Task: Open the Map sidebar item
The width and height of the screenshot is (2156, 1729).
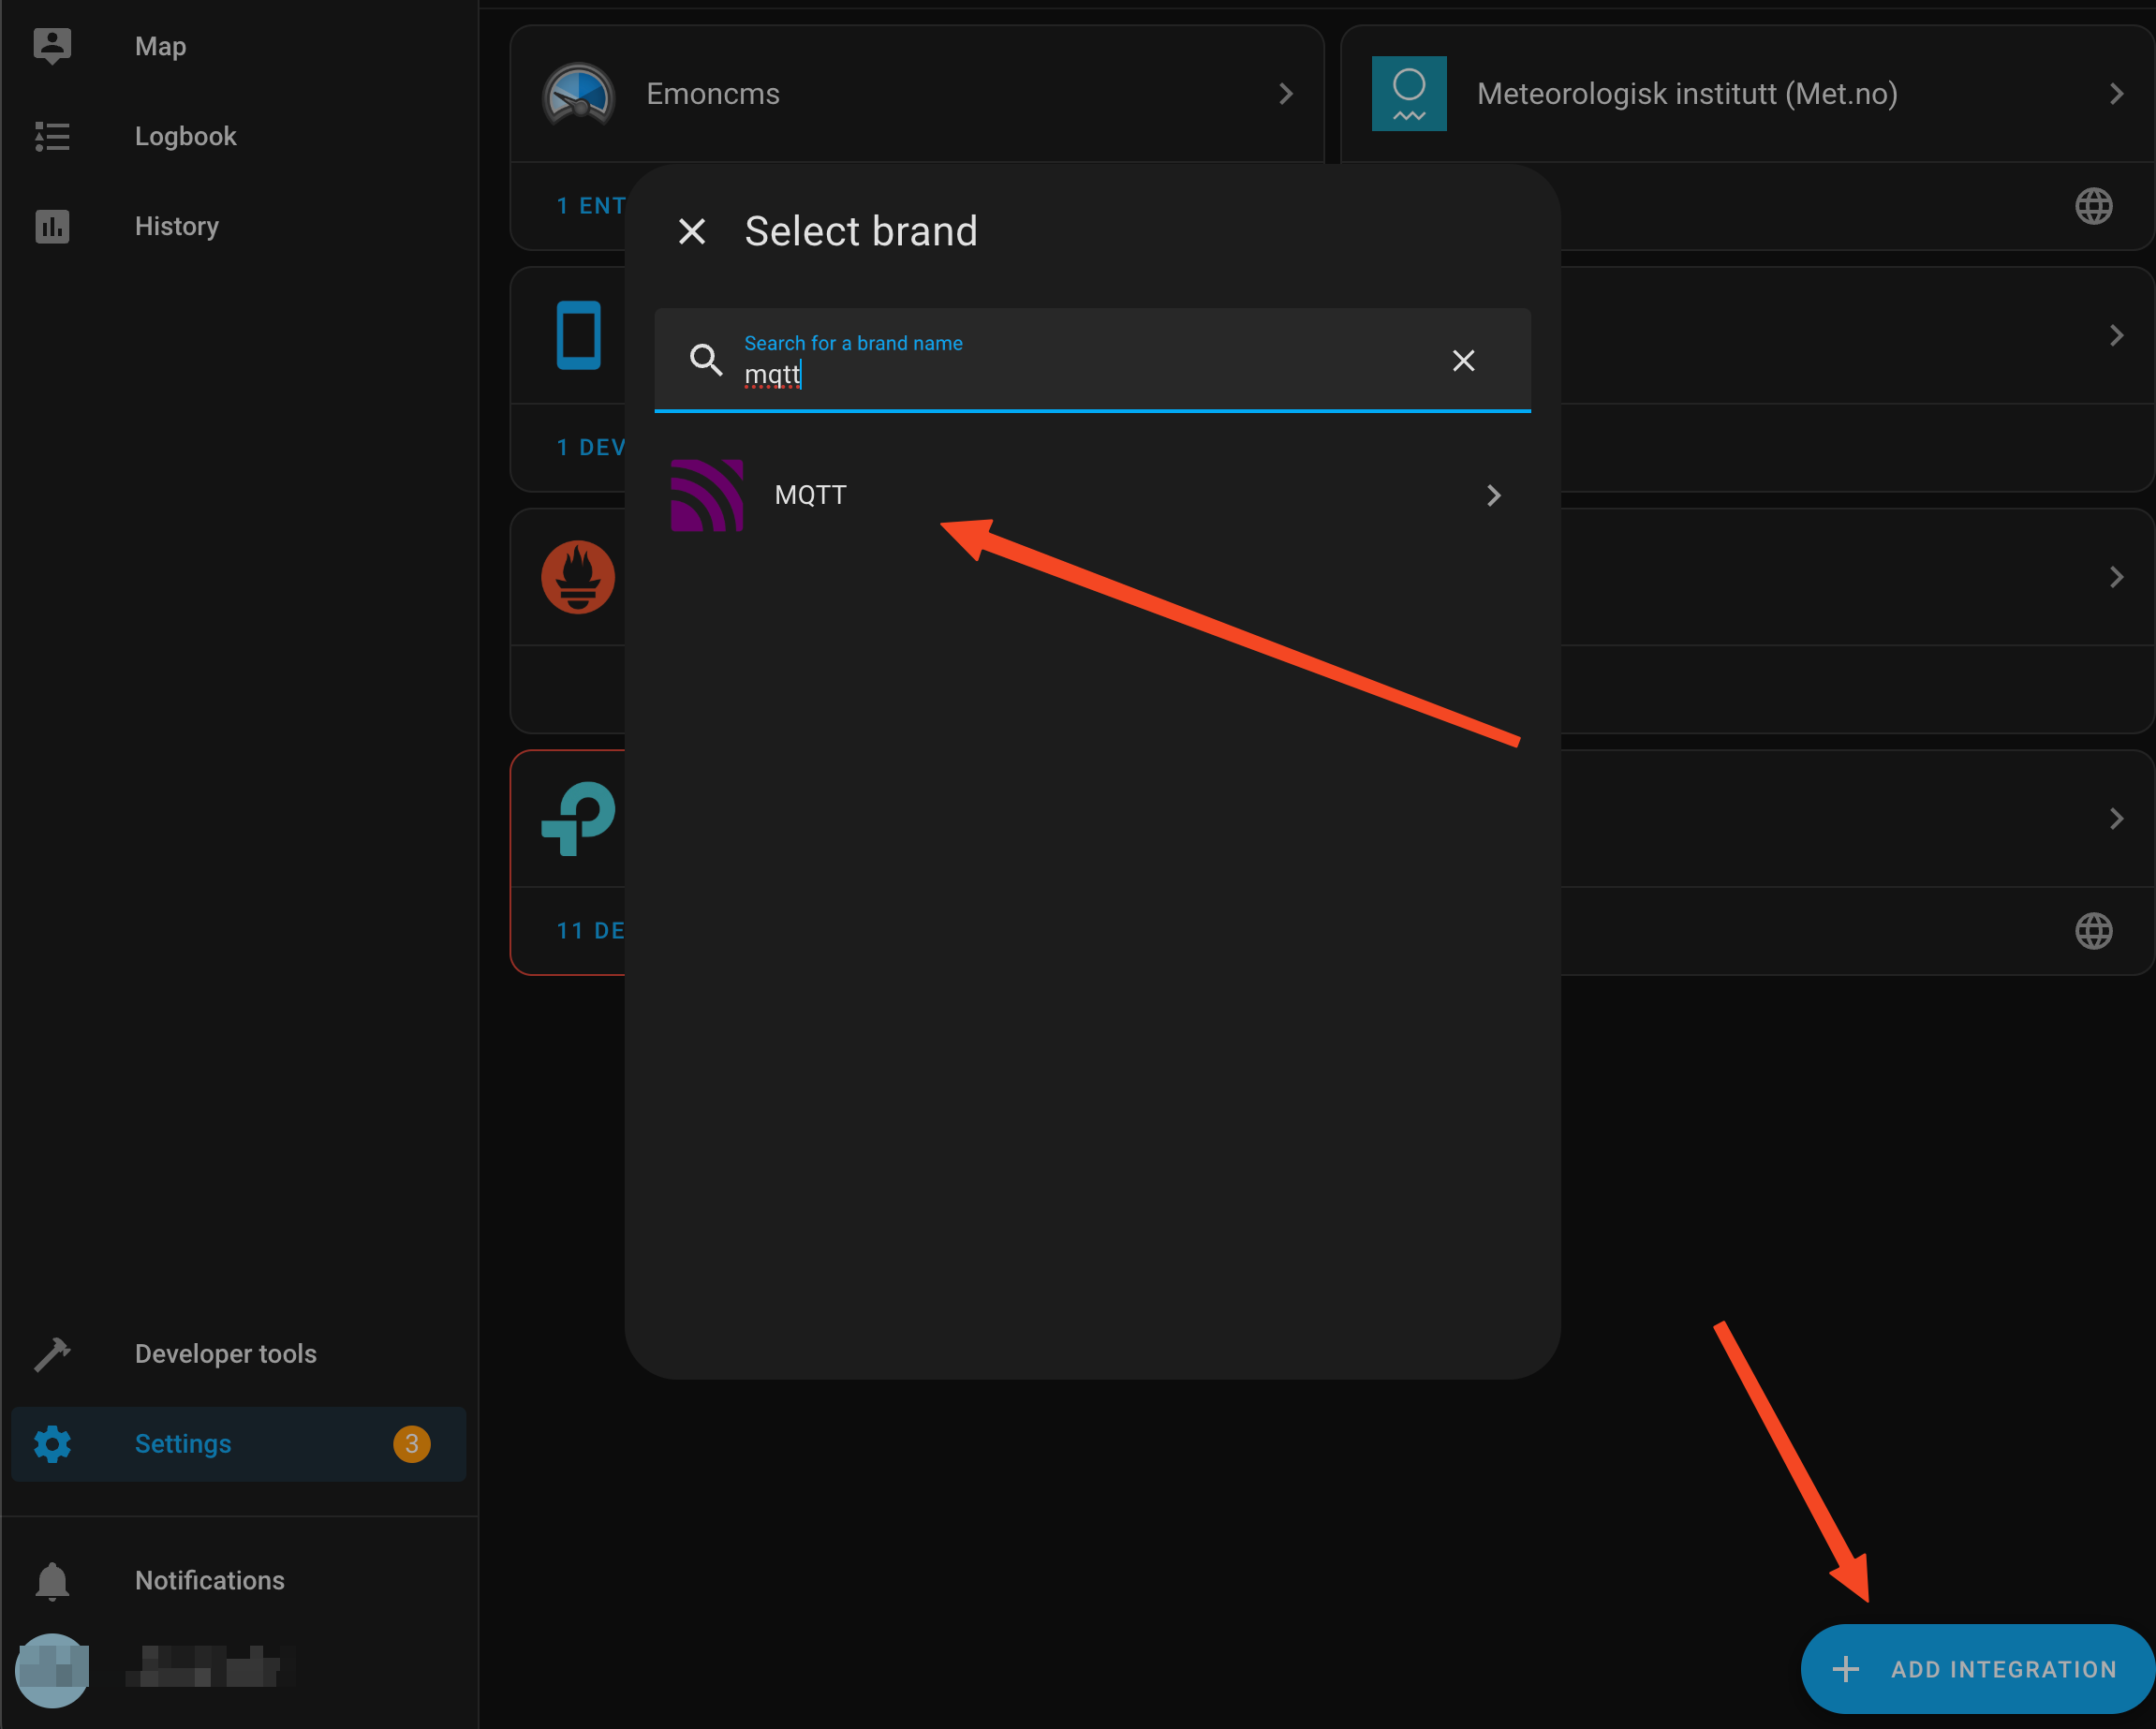Action: coord(160,46)
